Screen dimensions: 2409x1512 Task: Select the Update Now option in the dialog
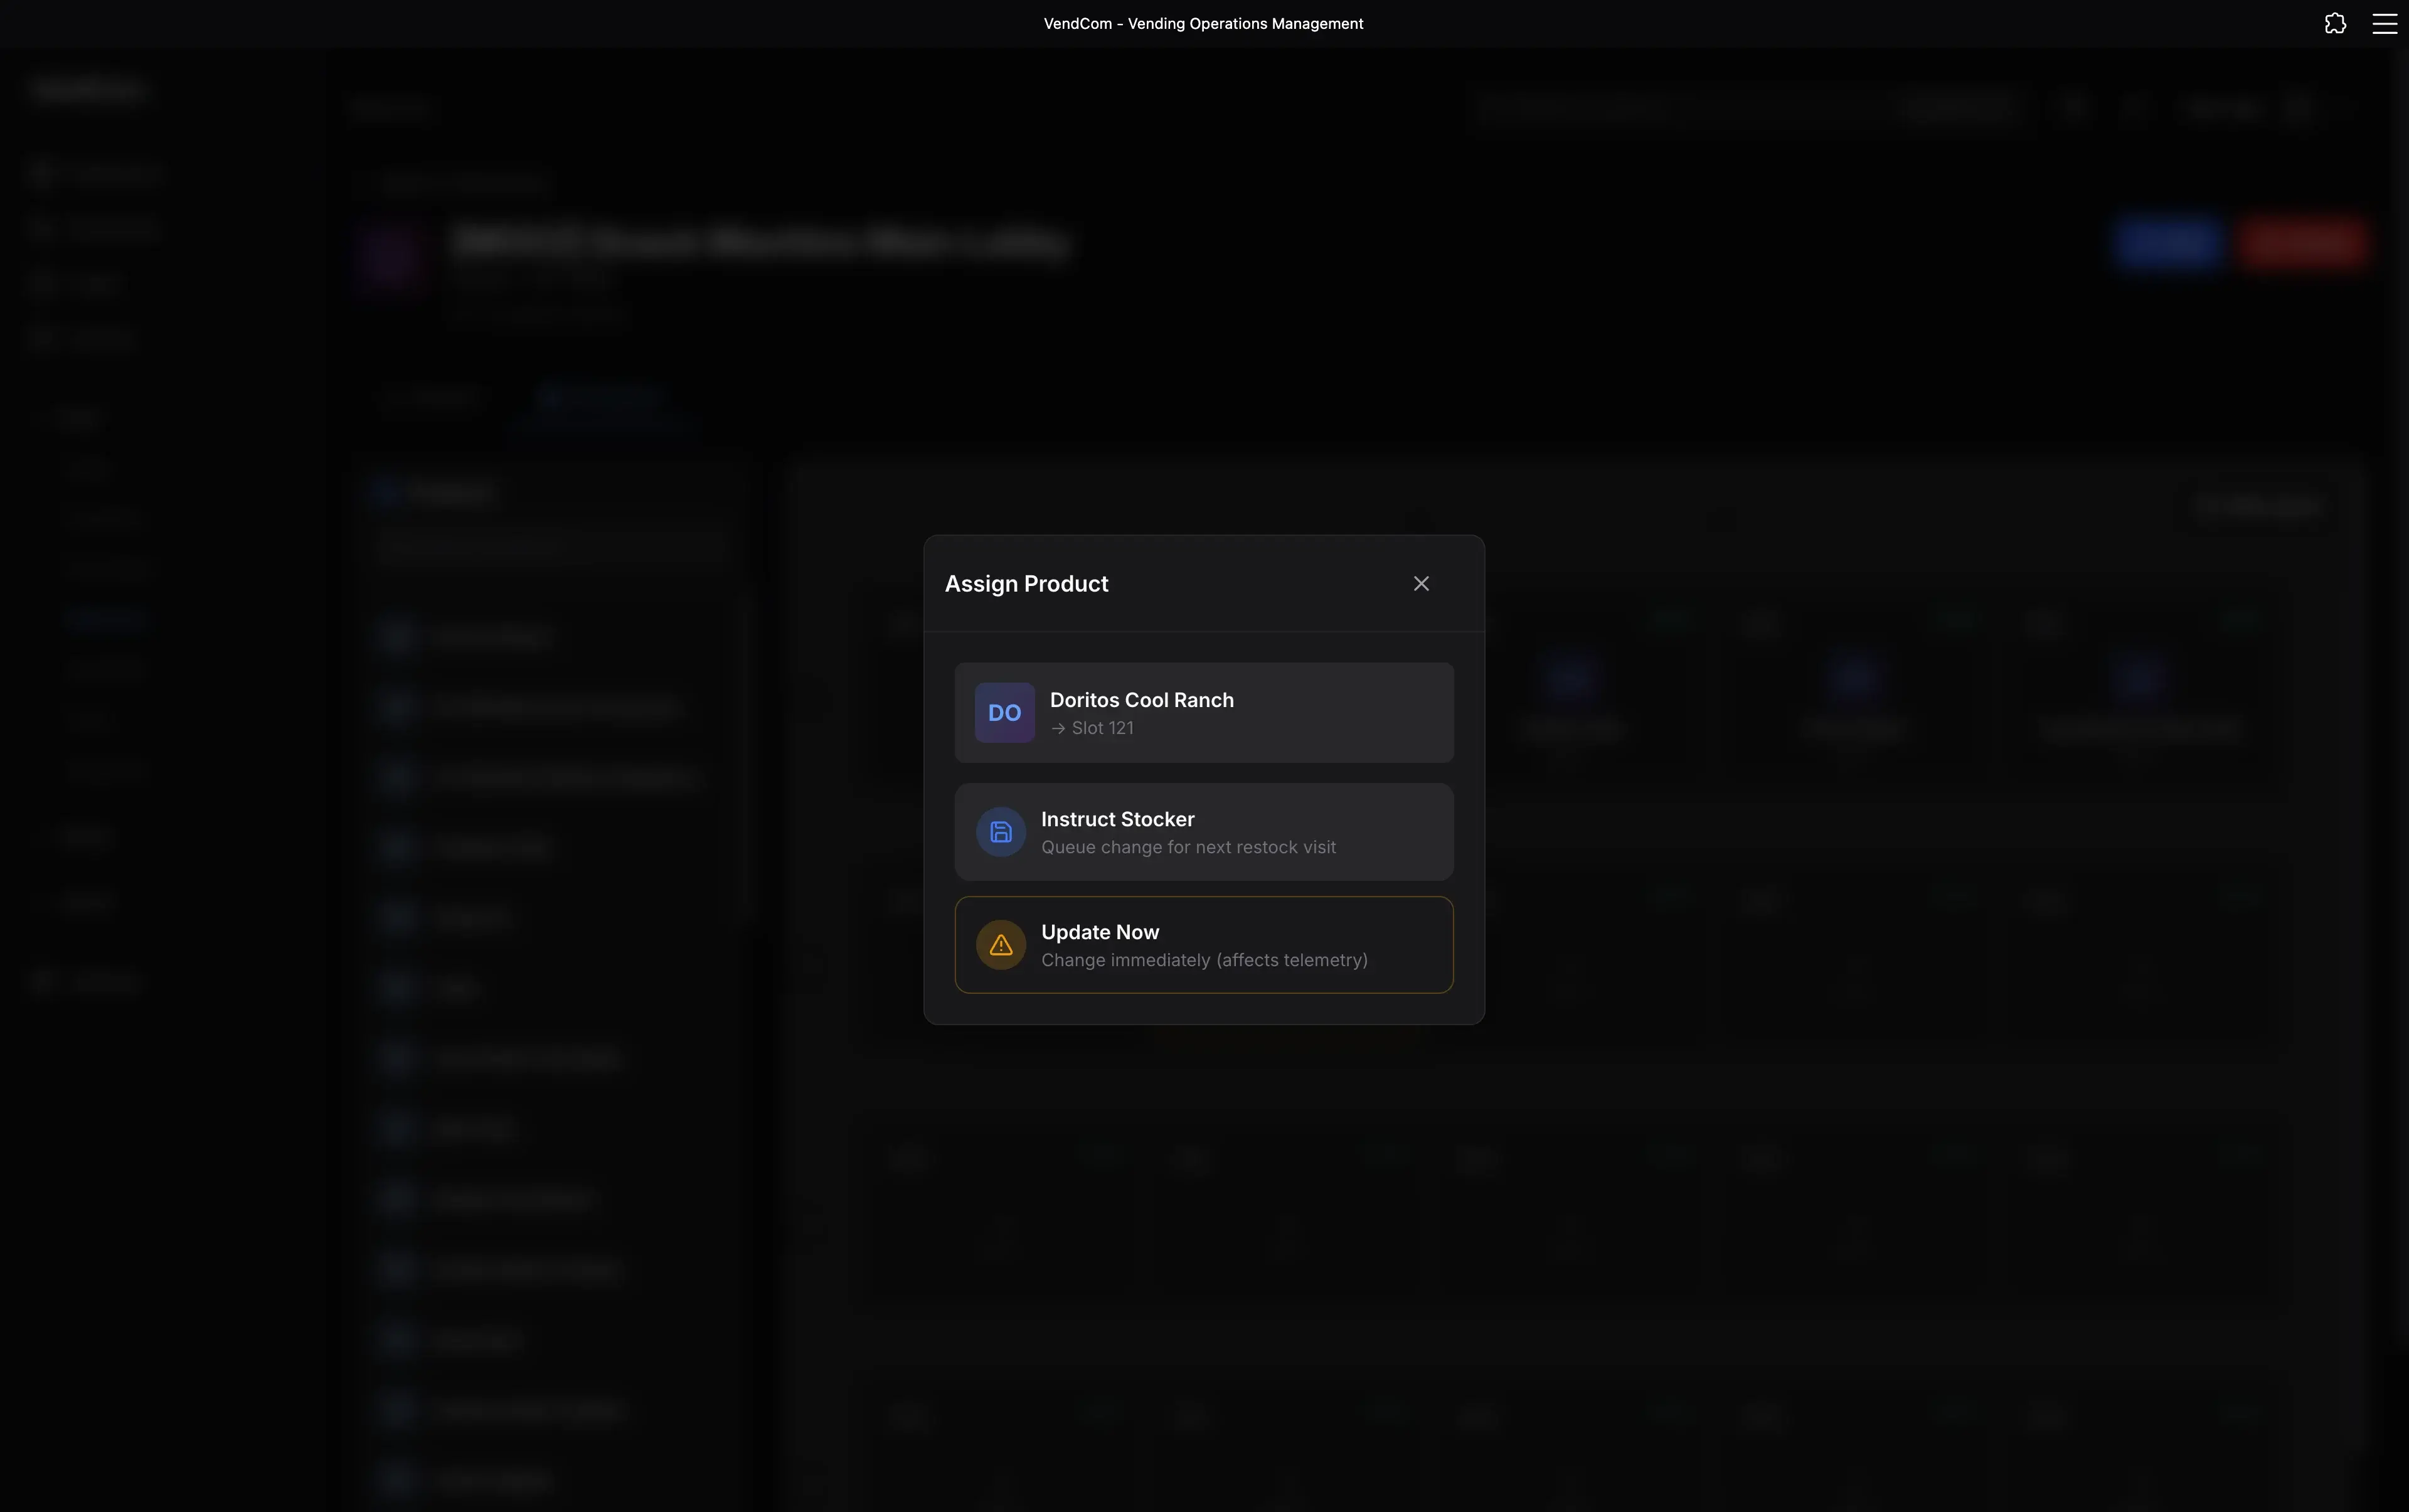point(1203,944)
